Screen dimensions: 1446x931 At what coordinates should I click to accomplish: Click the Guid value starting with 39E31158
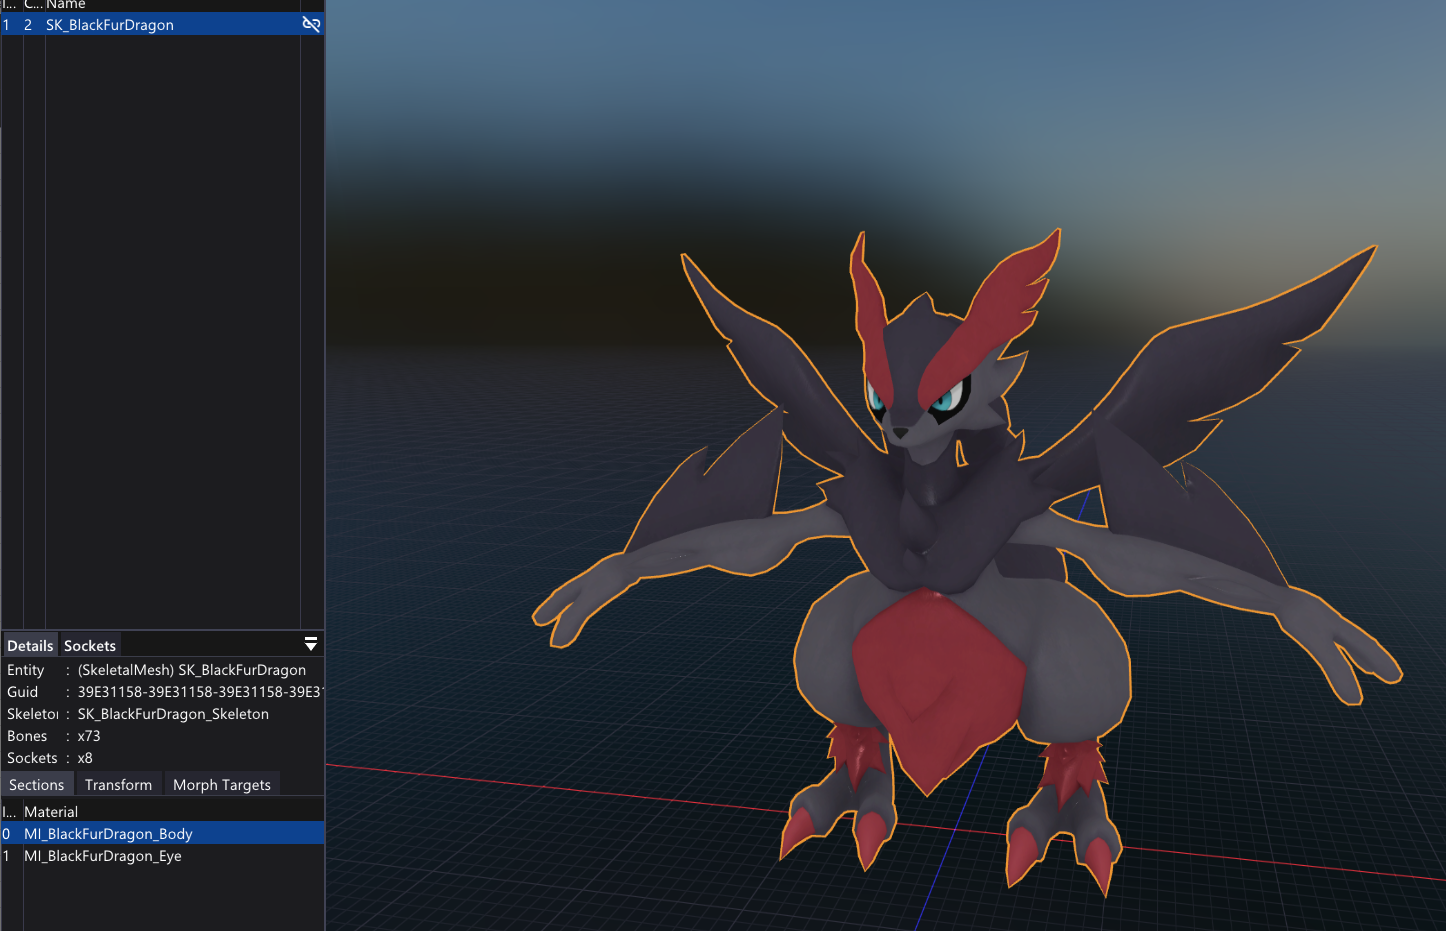(x=200, y=691)
